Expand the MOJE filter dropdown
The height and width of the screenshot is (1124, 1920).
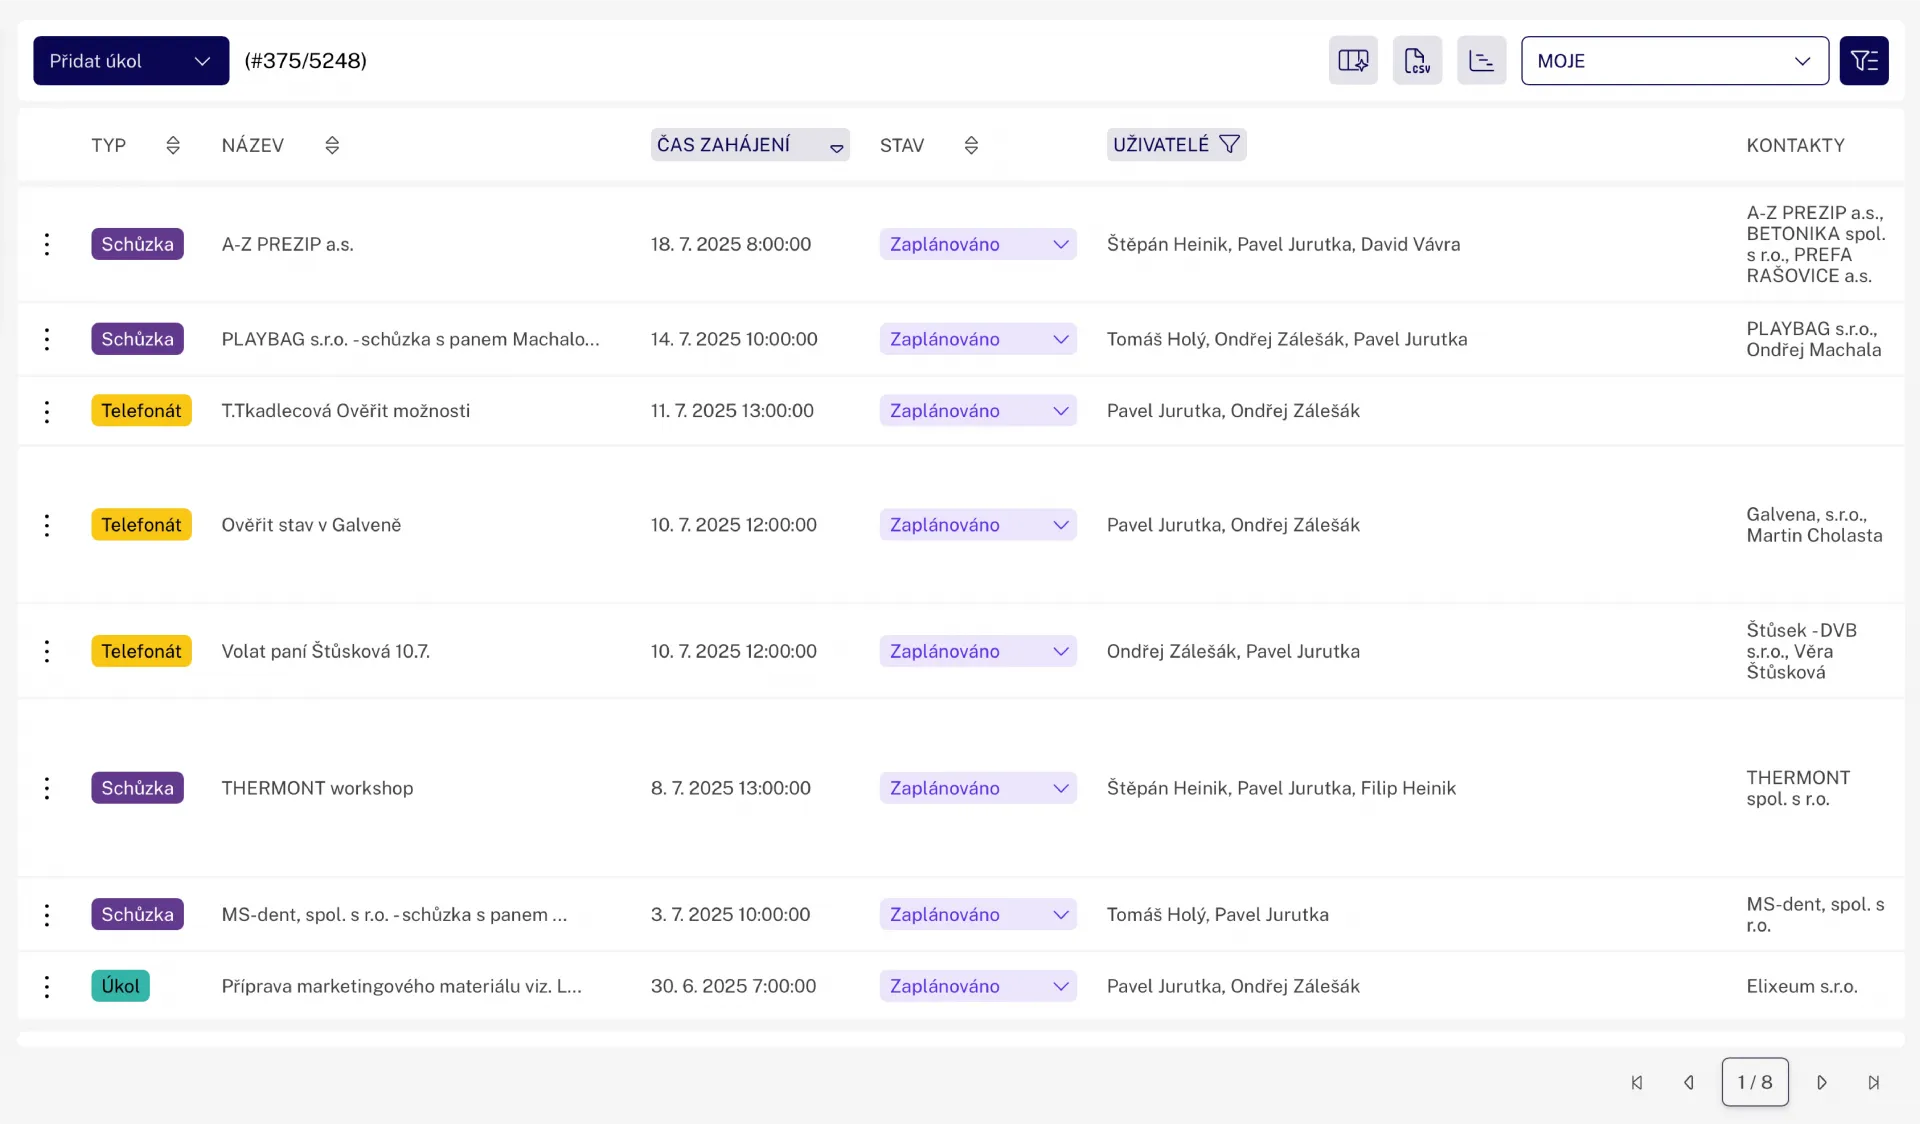pos(1674,61)
